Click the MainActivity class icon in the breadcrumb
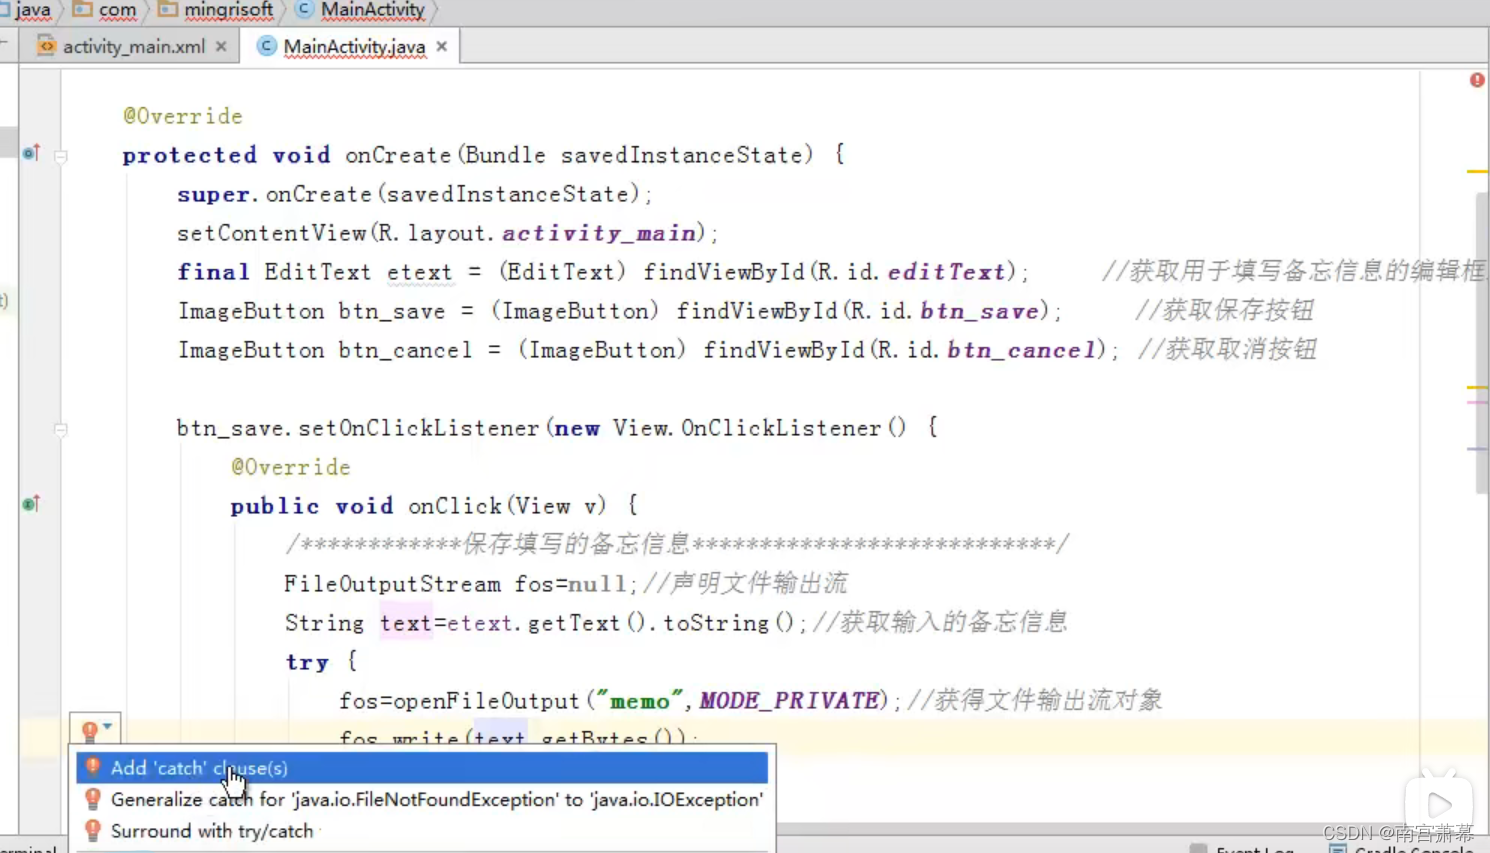The image size is (1490, 853). (x=304, y=9)
